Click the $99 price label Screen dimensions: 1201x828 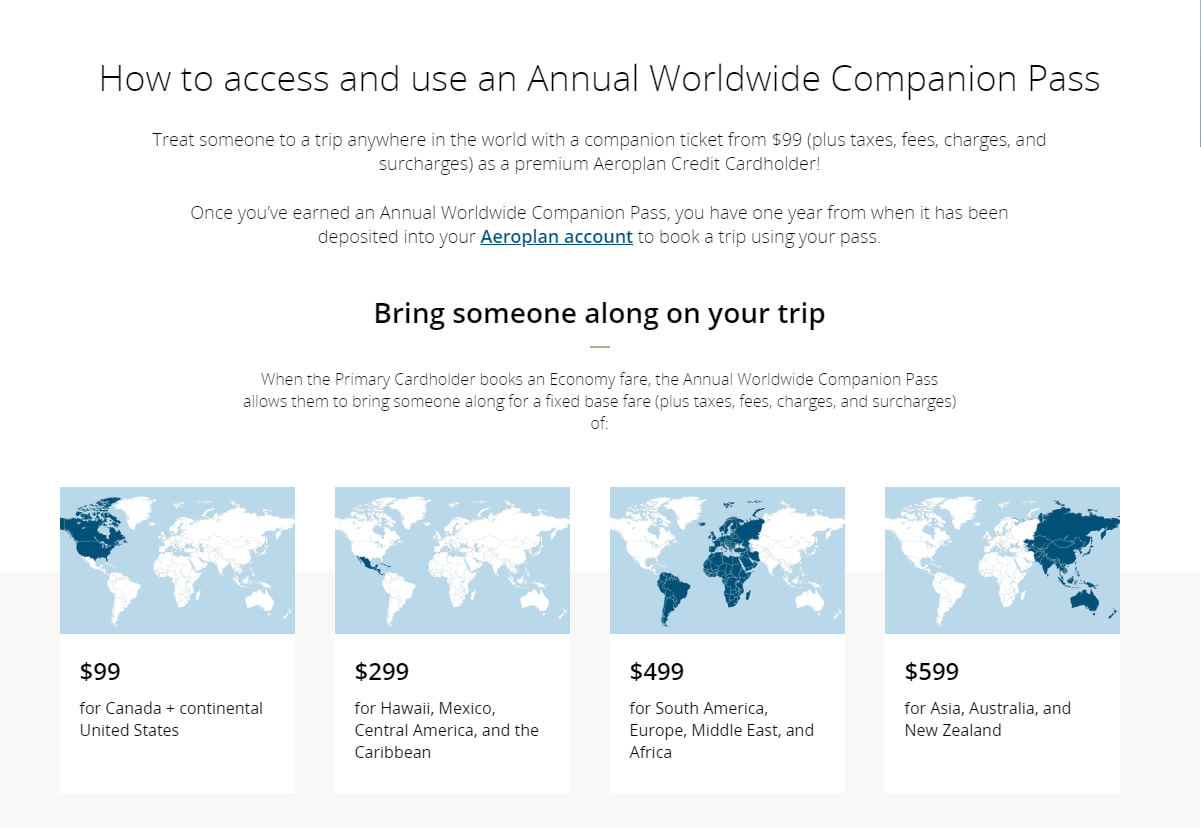[x=100, y=671]
